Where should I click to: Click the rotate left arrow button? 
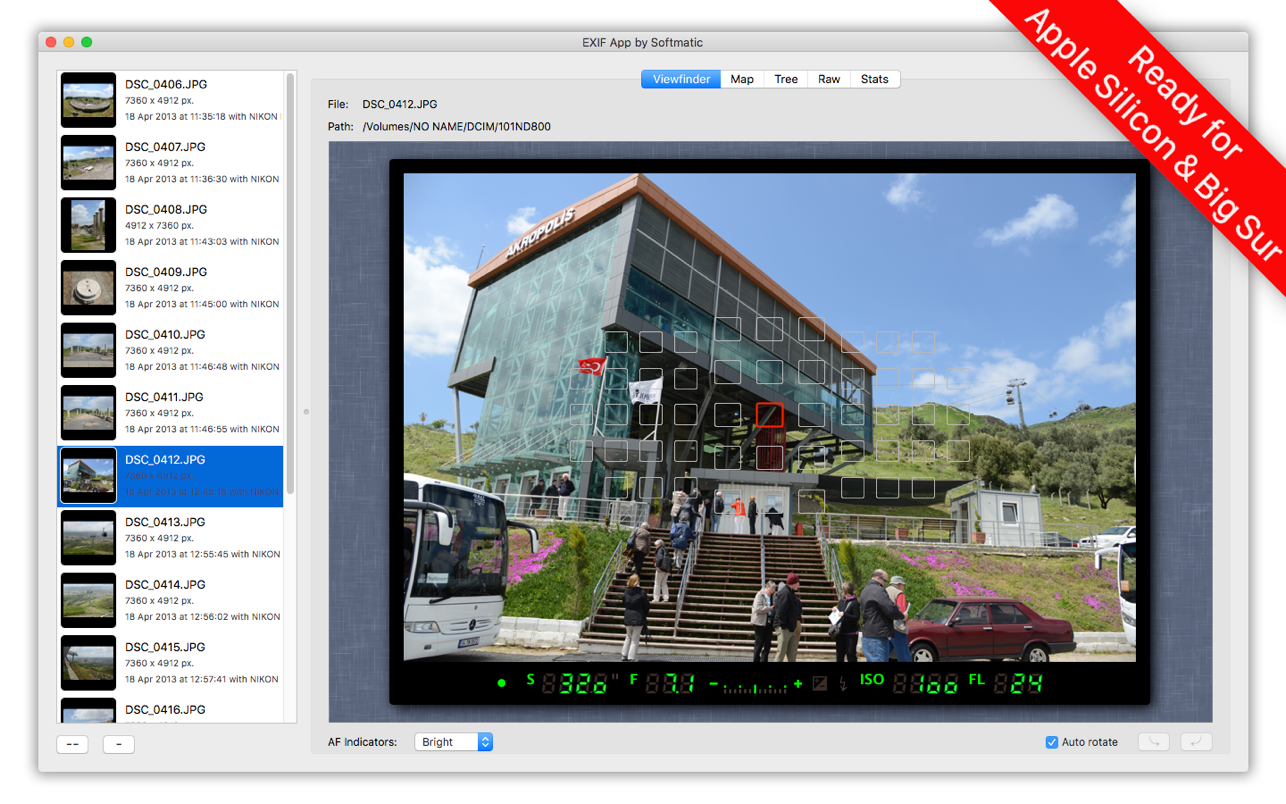pos(1154,742)
